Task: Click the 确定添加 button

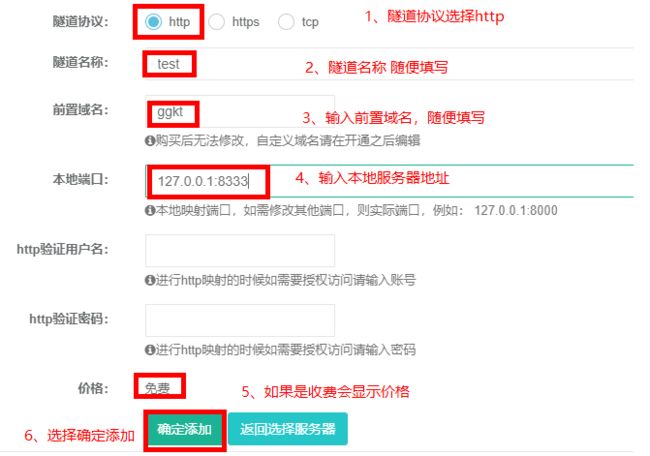Action: tap(184, 429)
